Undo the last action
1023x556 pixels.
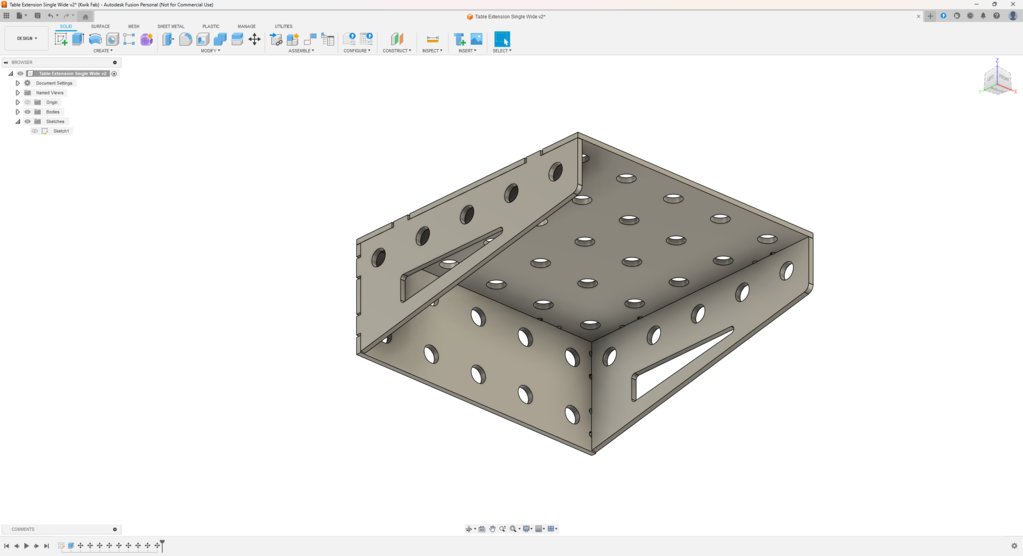tap(51, 16)
